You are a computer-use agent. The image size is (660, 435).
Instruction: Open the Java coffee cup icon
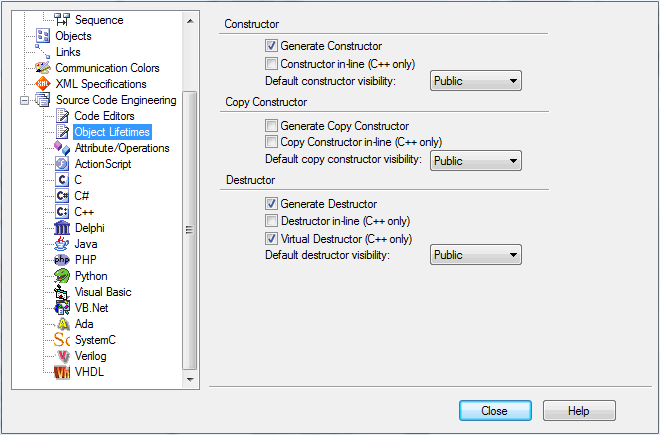tap(62, 244)
